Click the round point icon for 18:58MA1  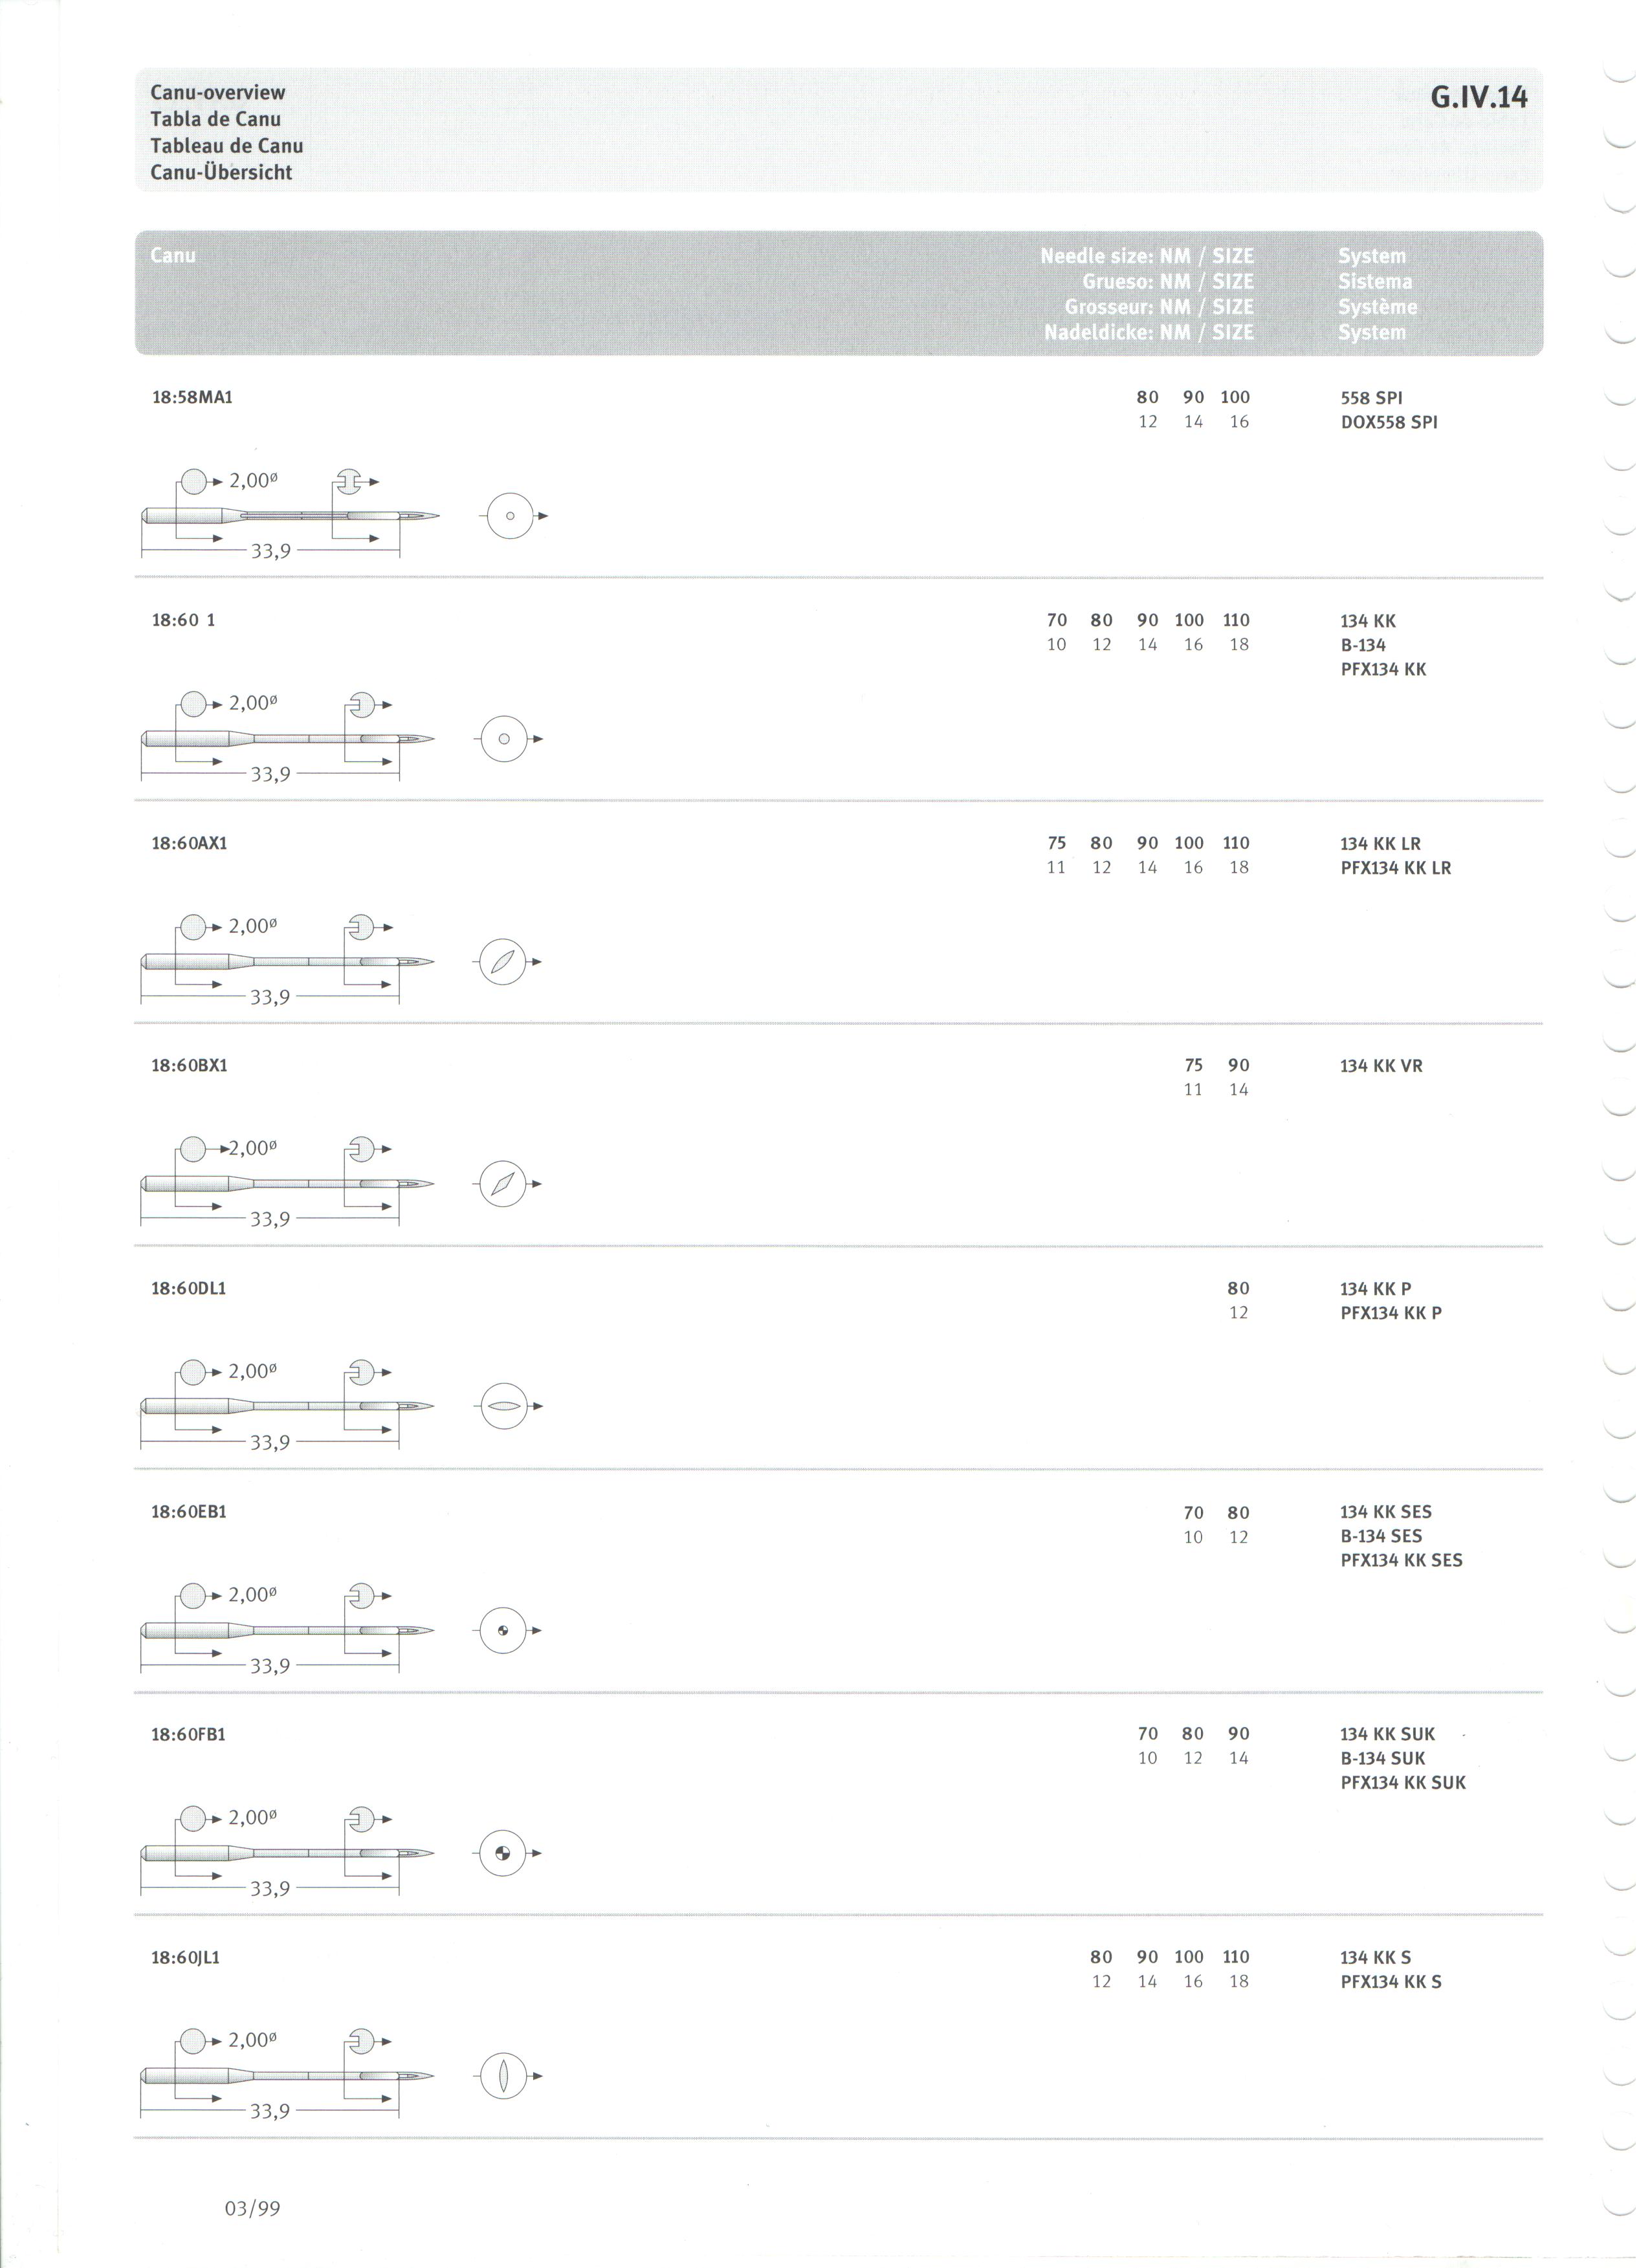512,519
